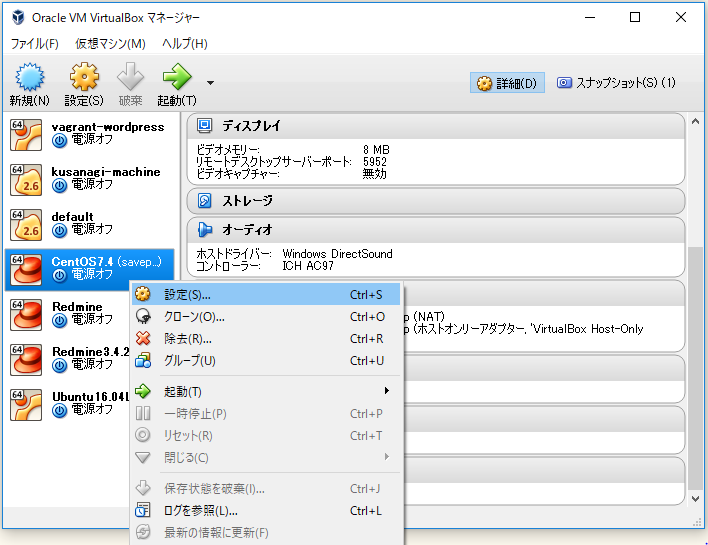Screen dimensions: 708x545
Task: Click the ICH AC97 controller value
Action: (308, 266)
